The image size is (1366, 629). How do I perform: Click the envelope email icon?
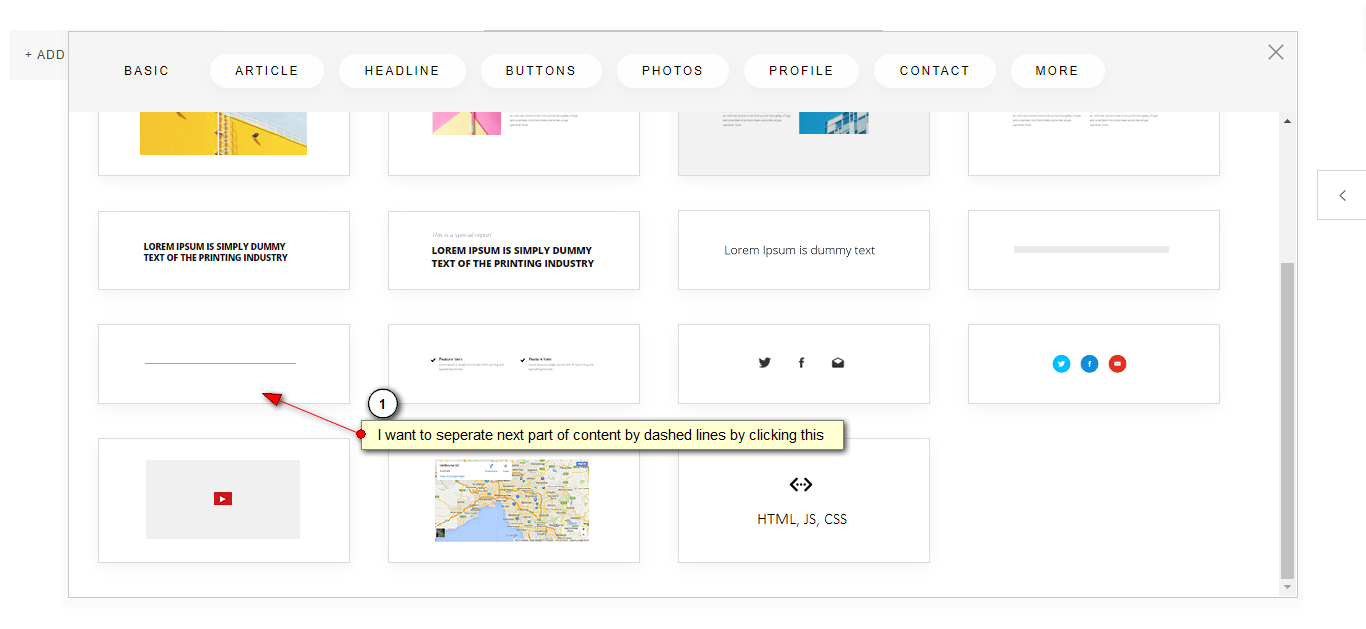[837, 362]
